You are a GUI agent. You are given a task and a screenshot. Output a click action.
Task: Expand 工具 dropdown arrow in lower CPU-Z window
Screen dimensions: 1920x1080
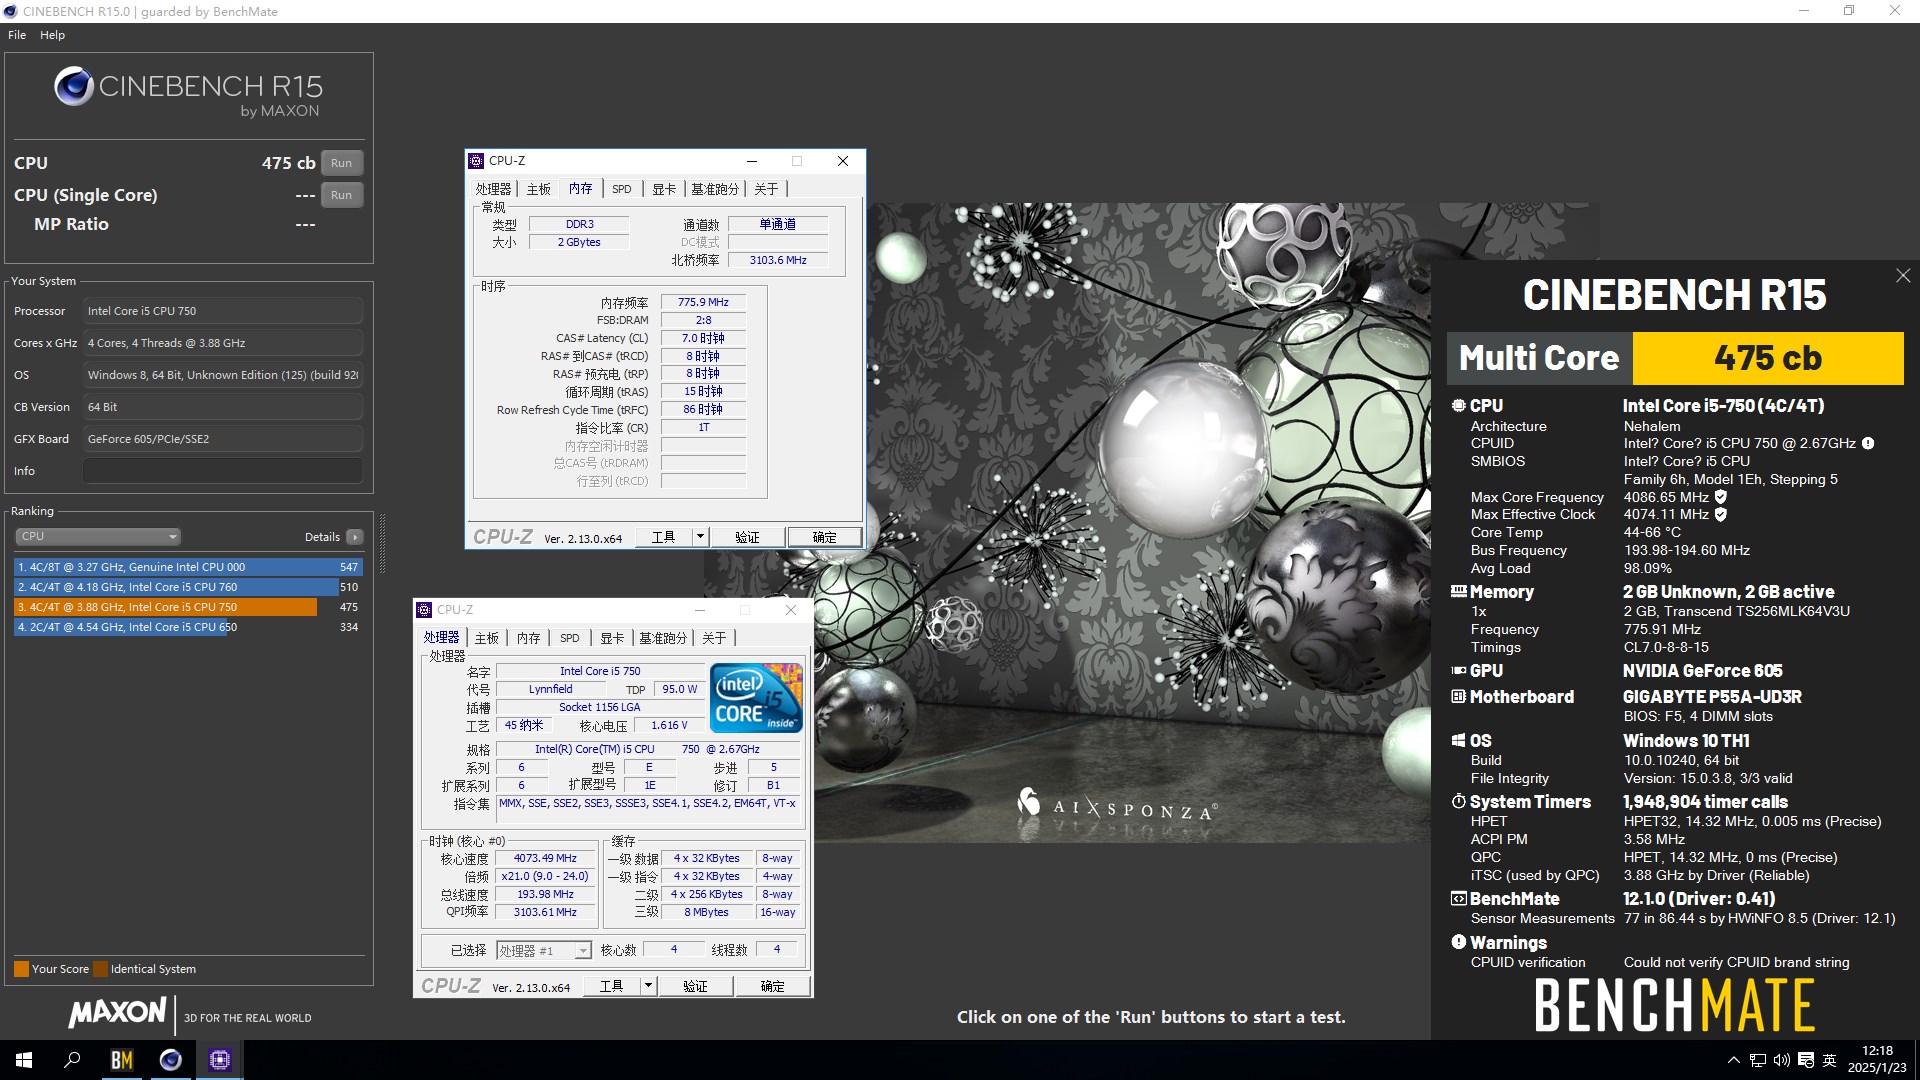coord(648,986)
